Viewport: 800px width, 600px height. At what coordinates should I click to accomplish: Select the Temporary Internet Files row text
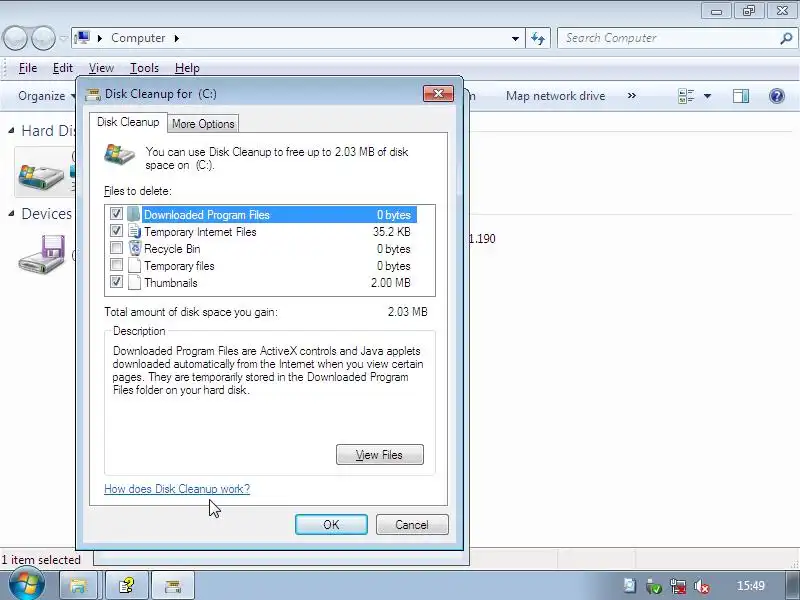pyautogui.click(x=200, y=232)
